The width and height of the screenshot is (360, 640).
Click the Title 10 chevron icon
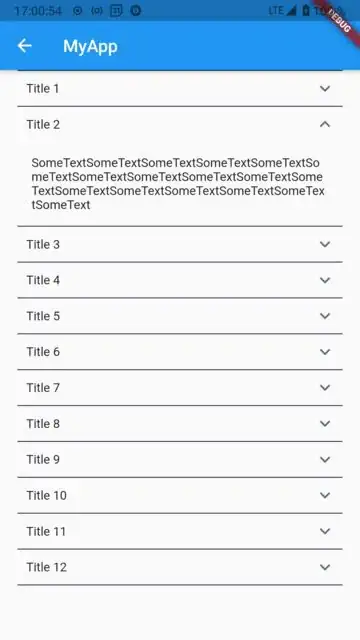coord(324,496)
